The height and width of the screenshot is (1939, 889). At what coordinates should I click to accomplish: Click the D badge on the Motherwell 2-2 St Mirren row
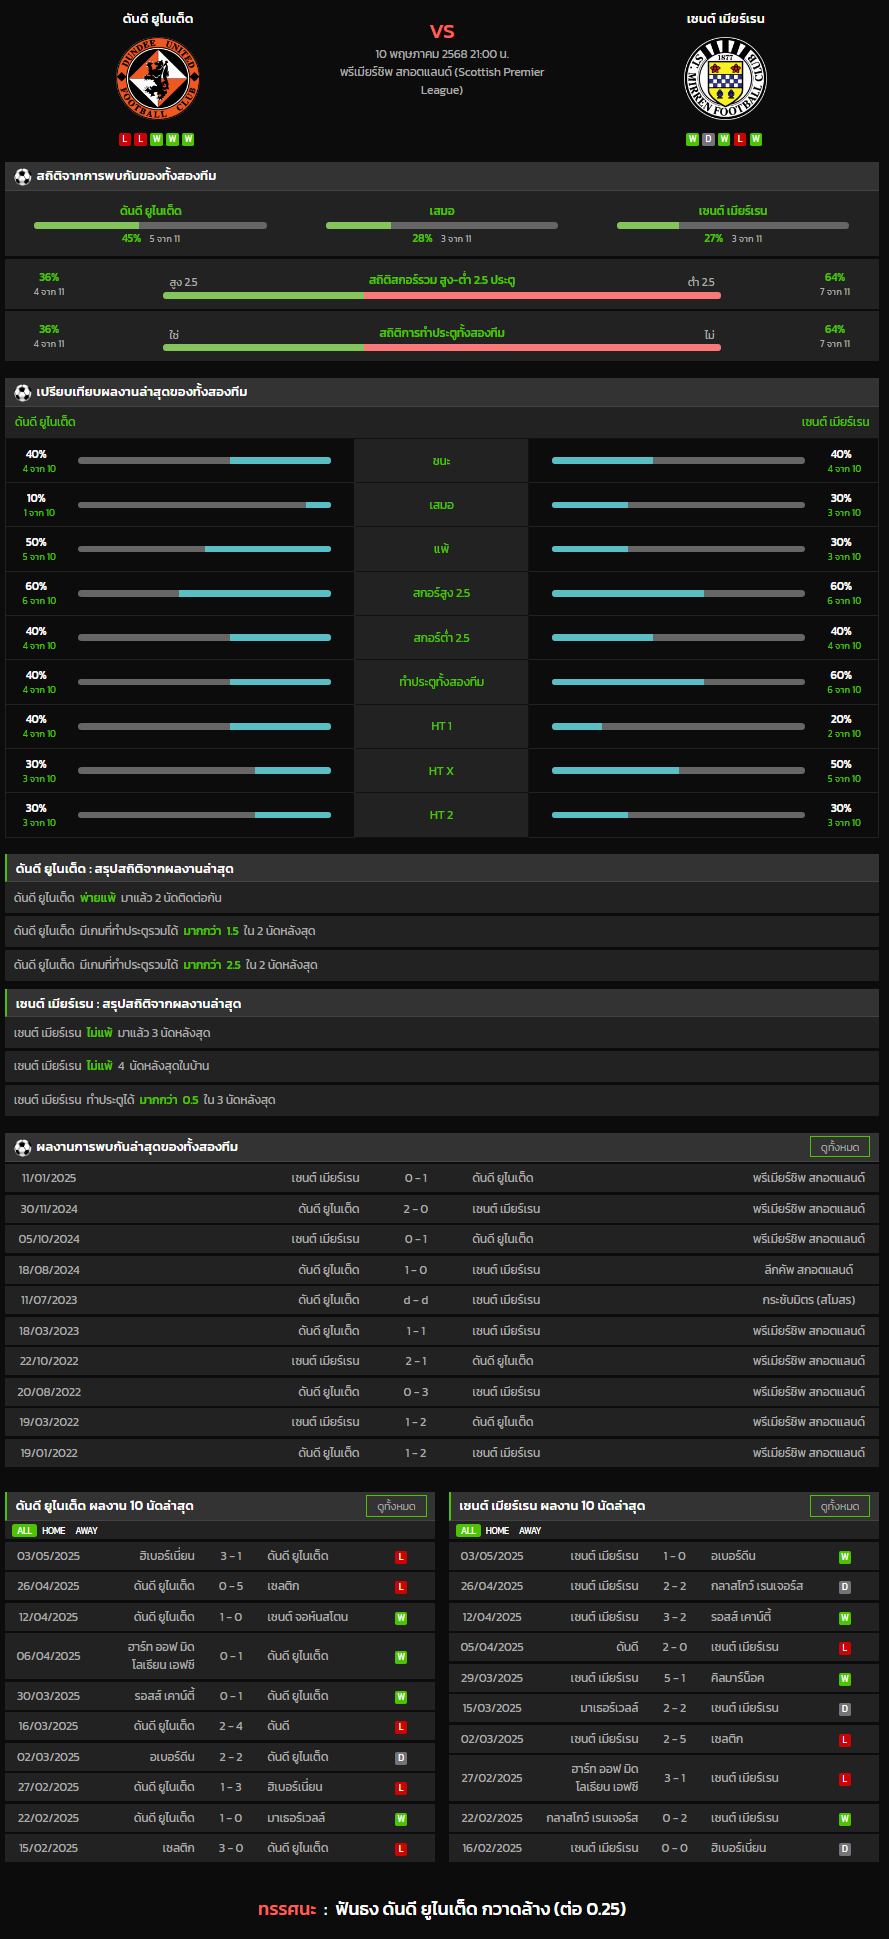pyautogui.click(x=845, y=1709)
